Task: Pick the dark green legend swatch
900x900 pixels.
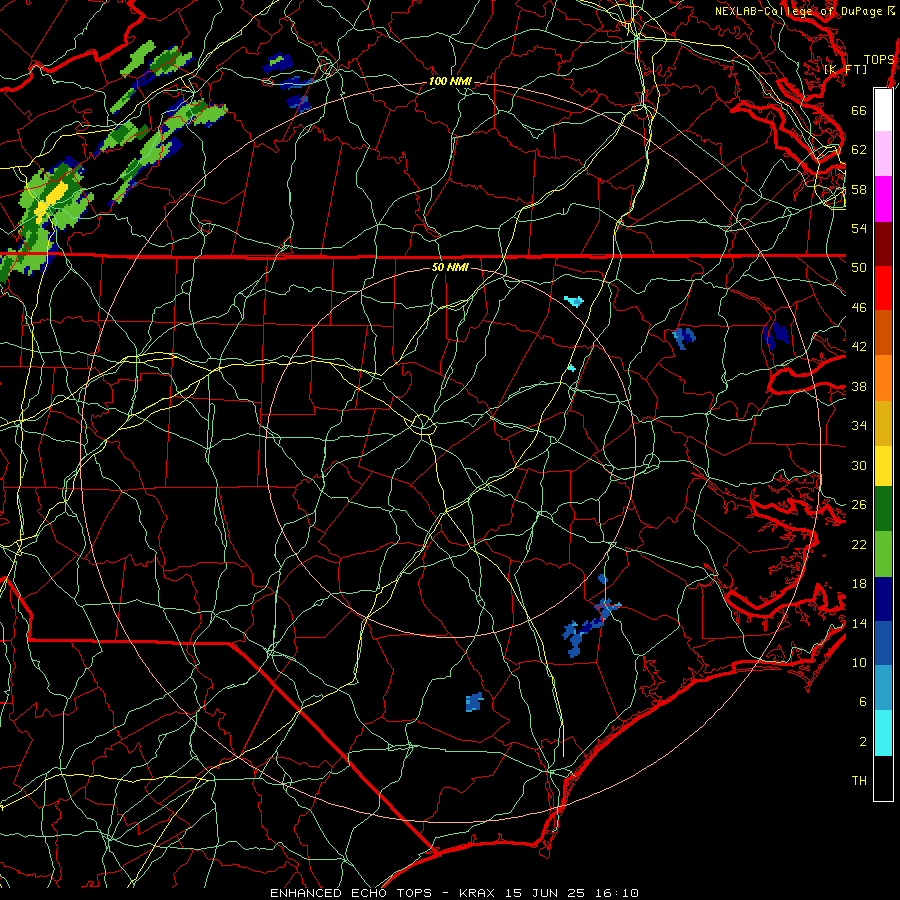Action: [x=883, y=509]
